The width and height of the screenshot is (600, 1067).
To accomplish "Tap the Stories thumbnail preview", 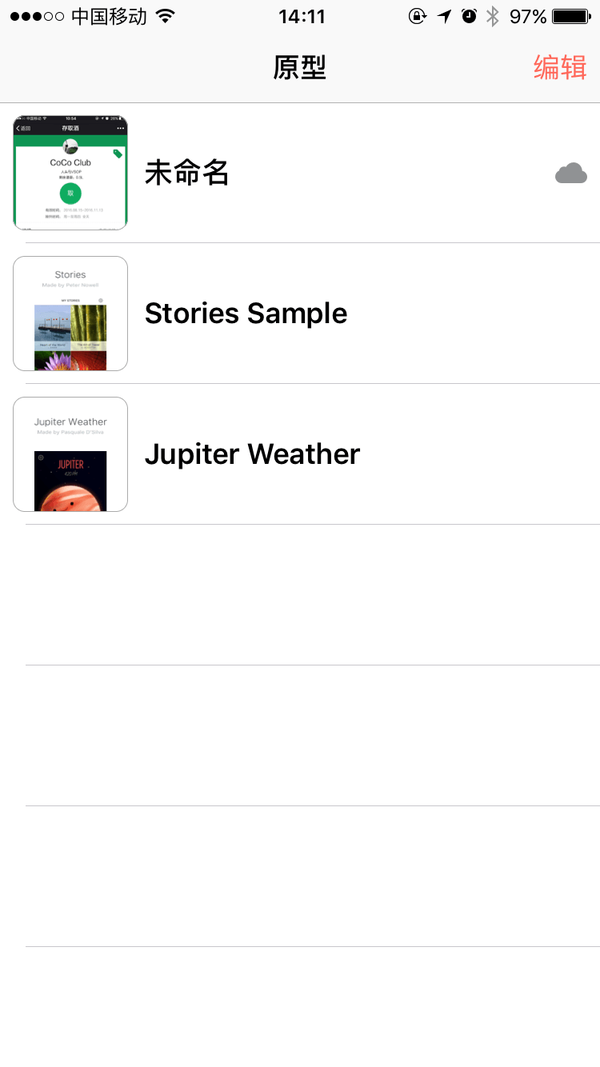I will point(70,313).
